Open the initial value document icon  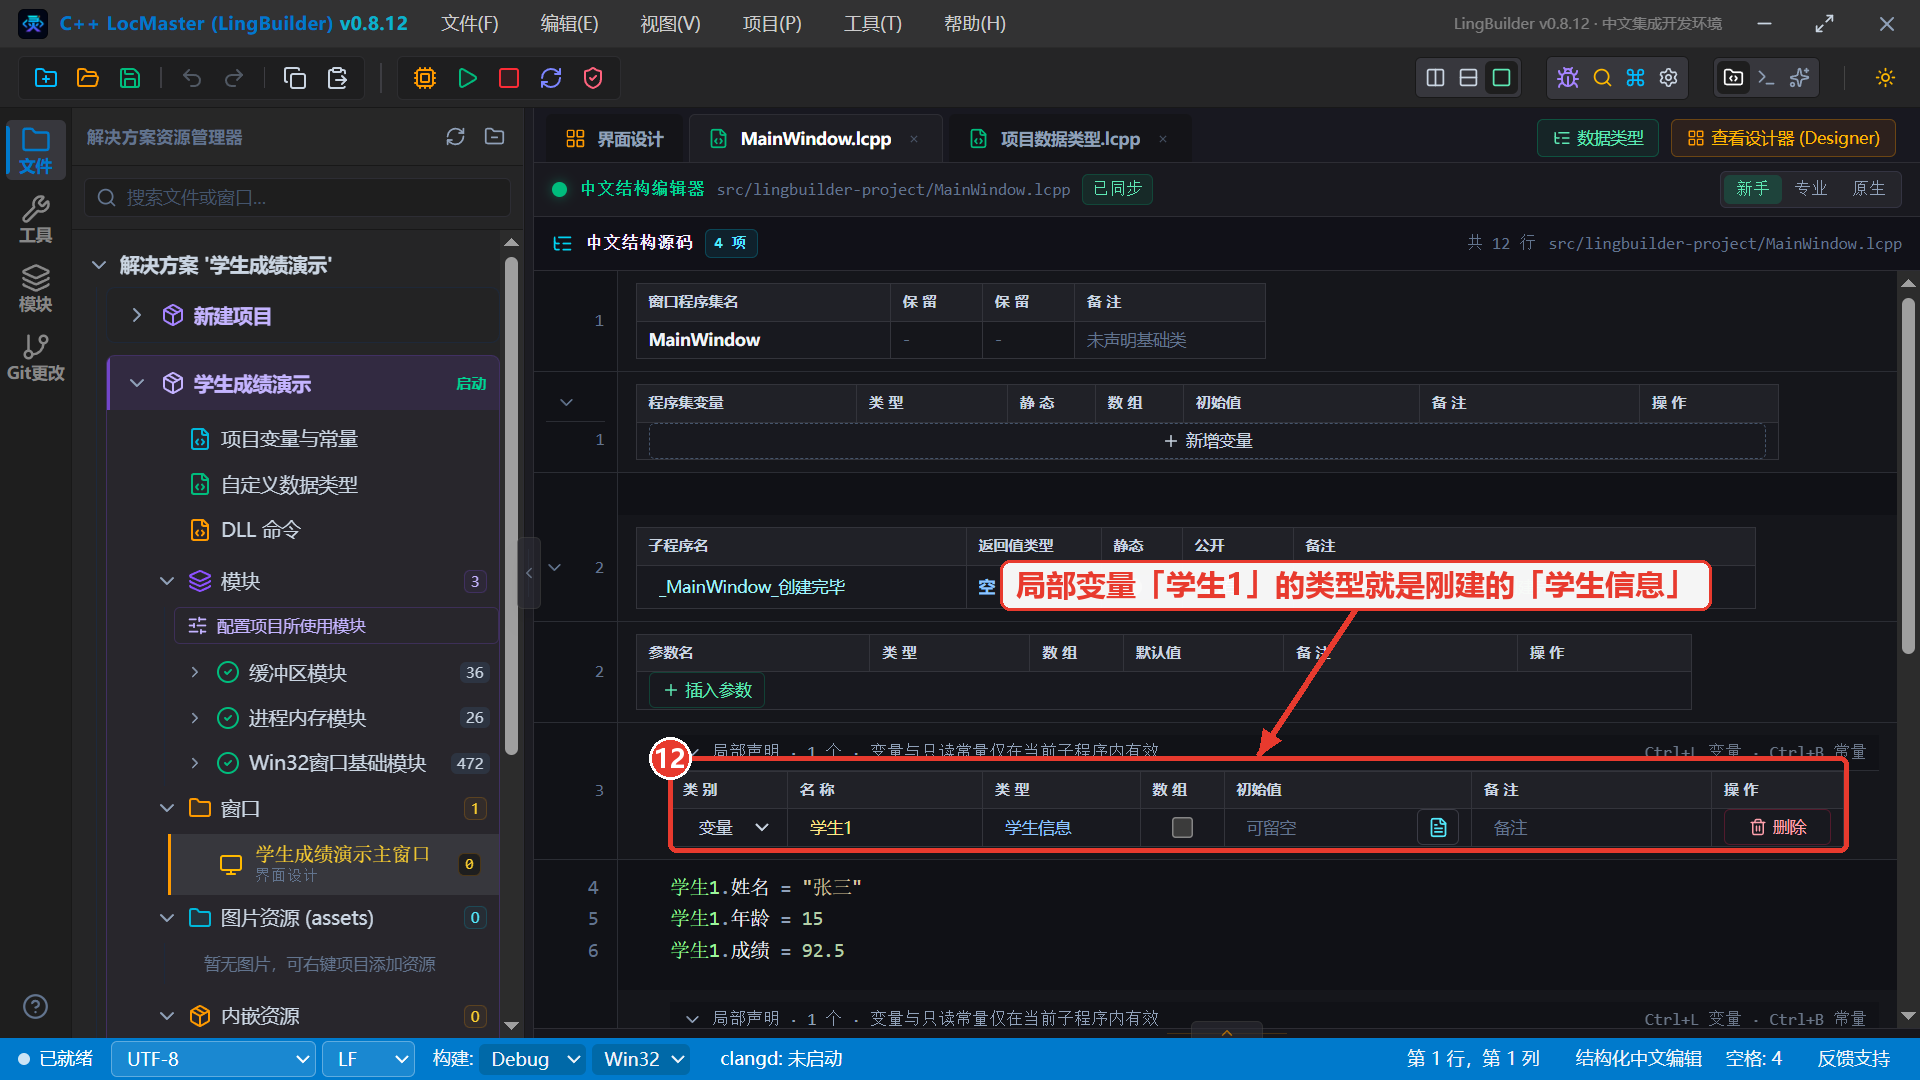coord(1438,828)
